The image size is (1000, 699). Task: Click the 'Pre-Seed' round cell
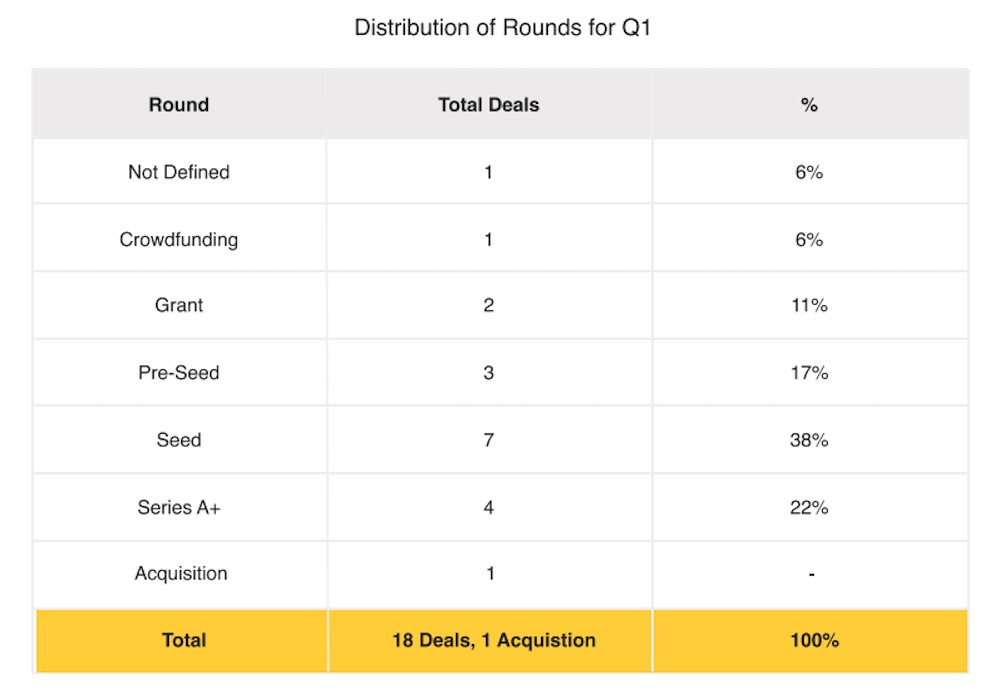[x=179, y=373]
